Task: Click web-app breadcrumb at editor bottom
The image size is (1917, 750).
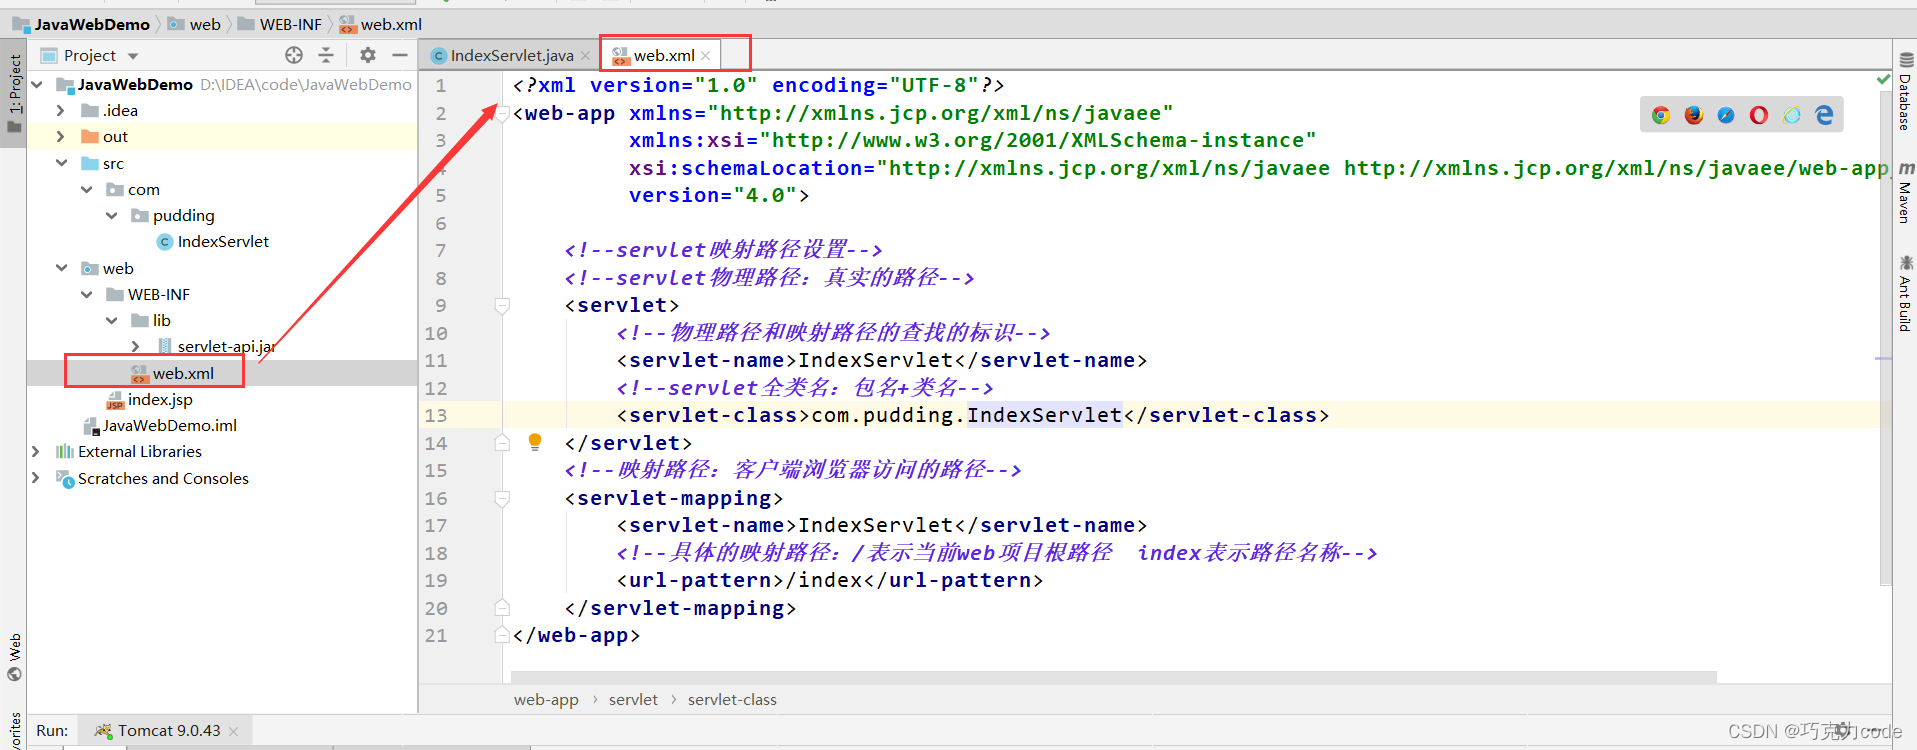Action: pos(546,699)
